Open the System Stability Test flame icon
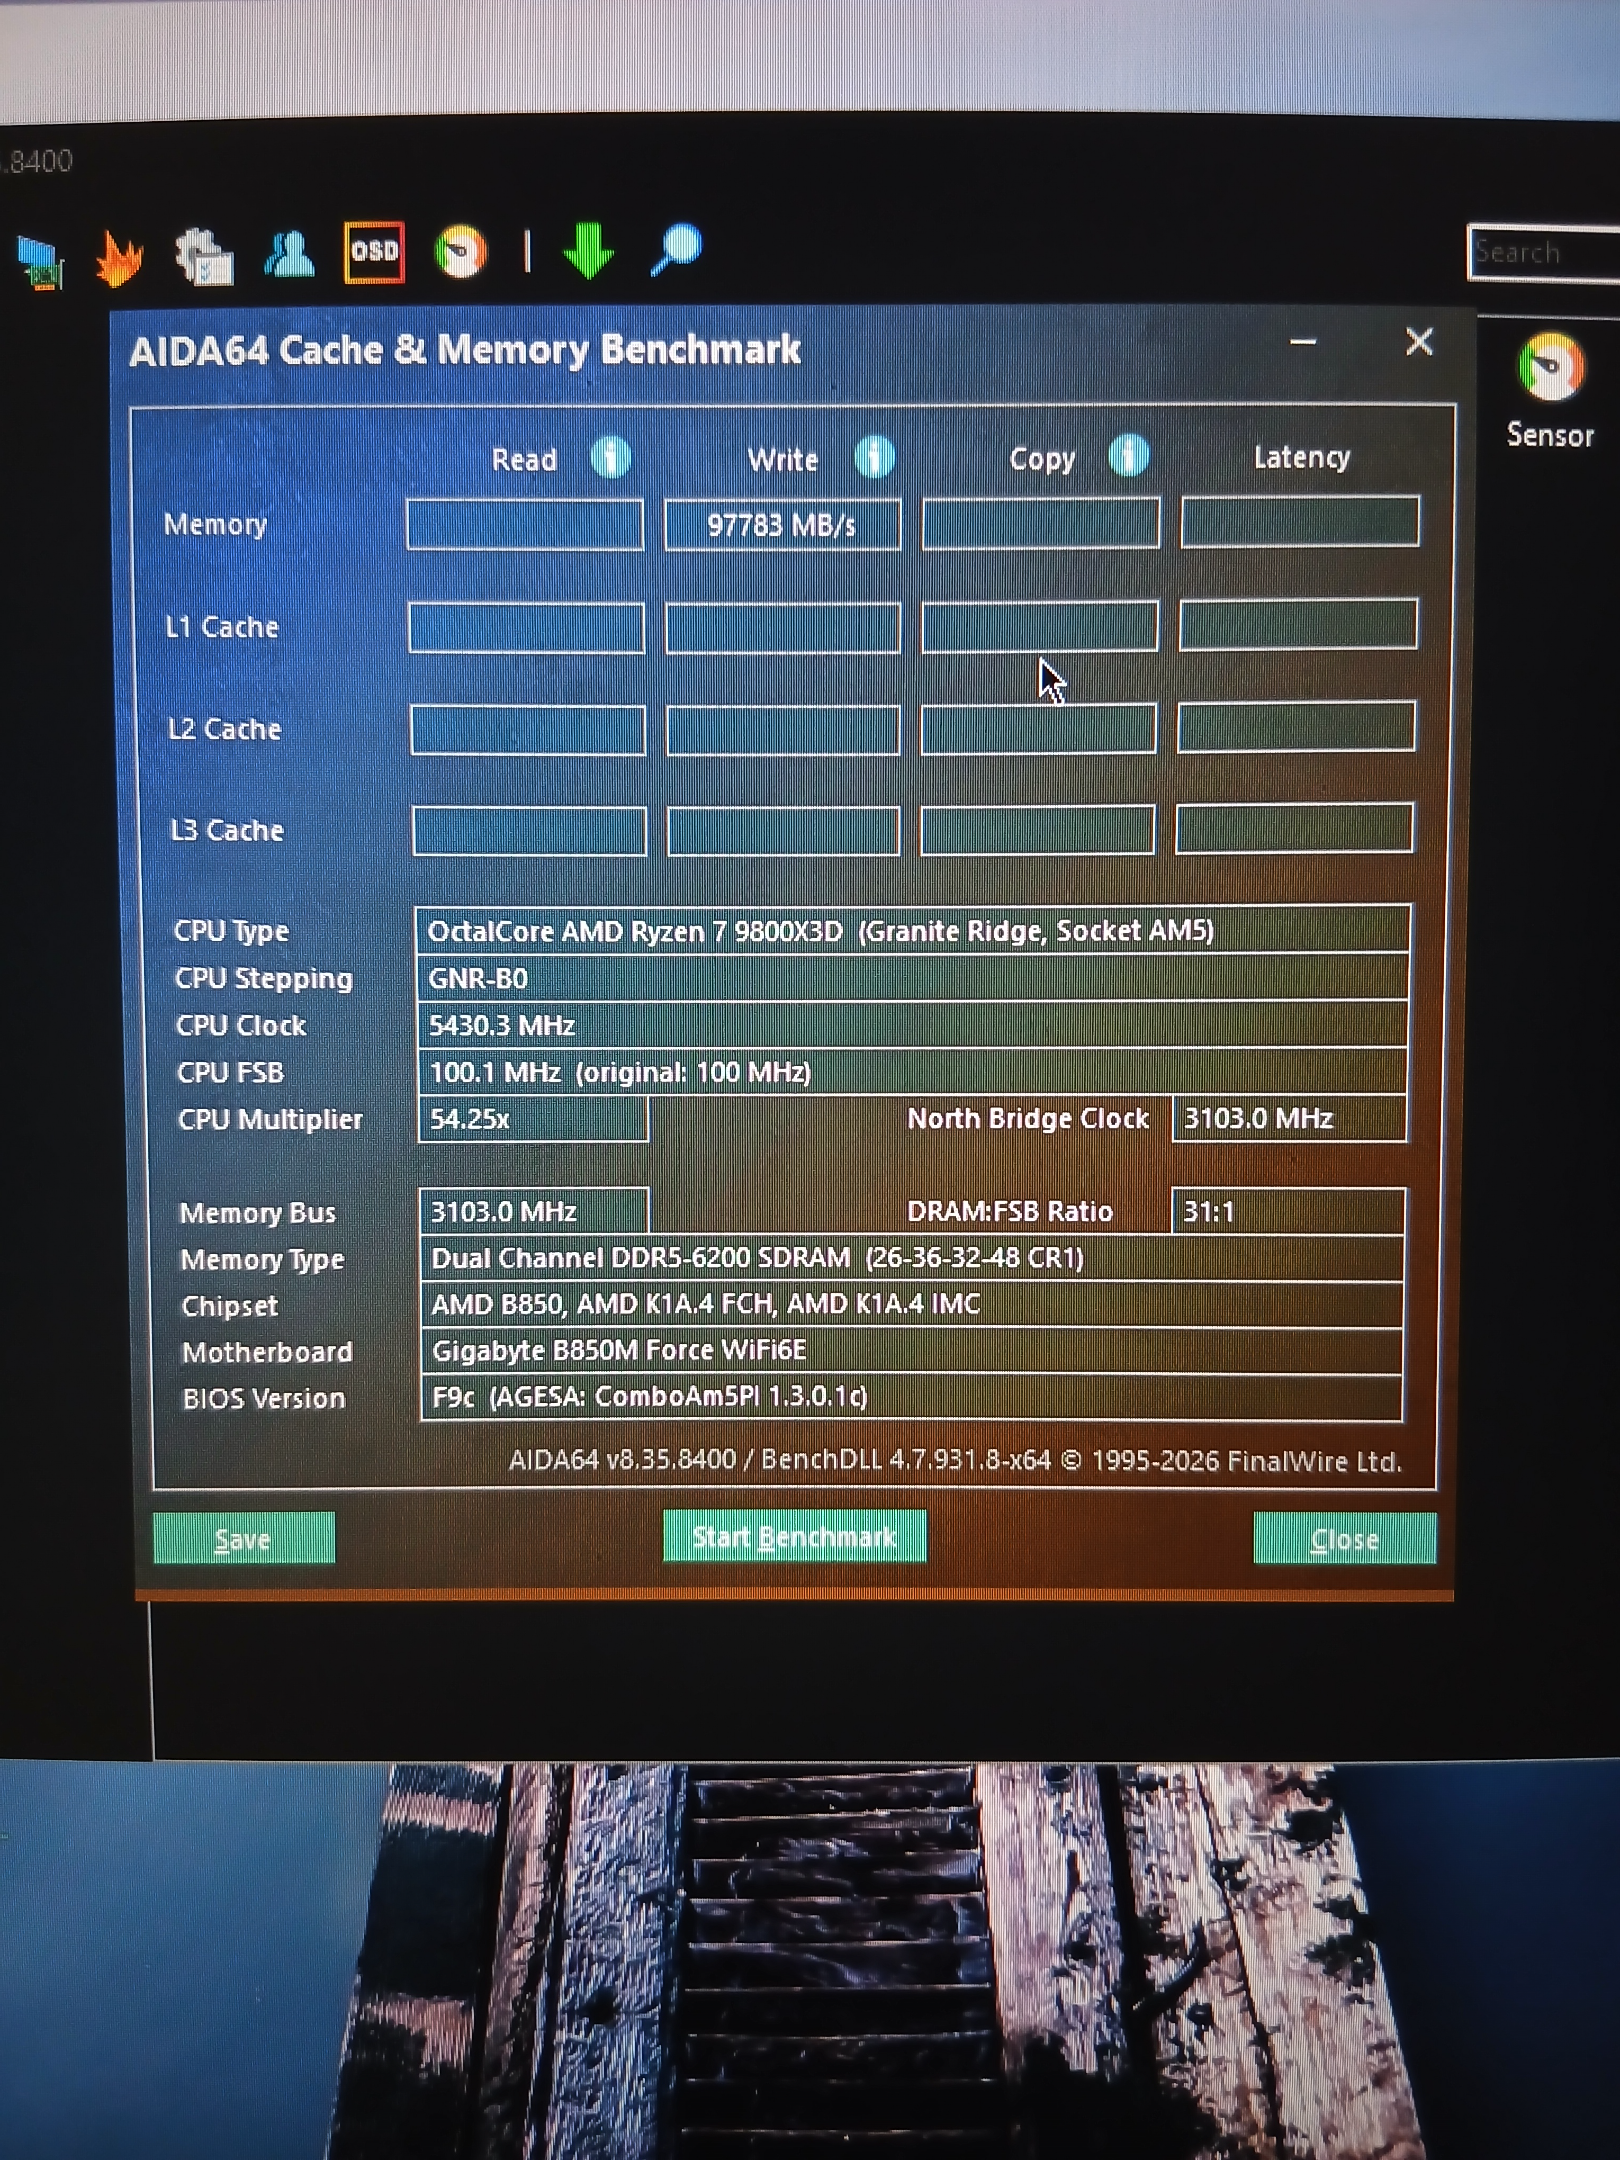 click(x=119, y=257)
